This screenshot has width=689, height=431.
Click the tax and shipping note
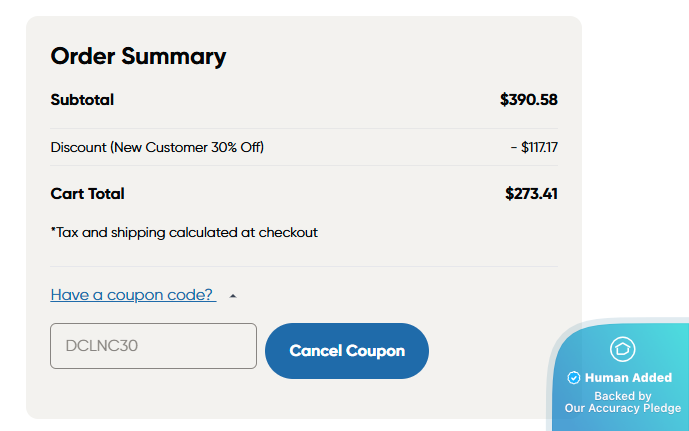tap(186, 233)
